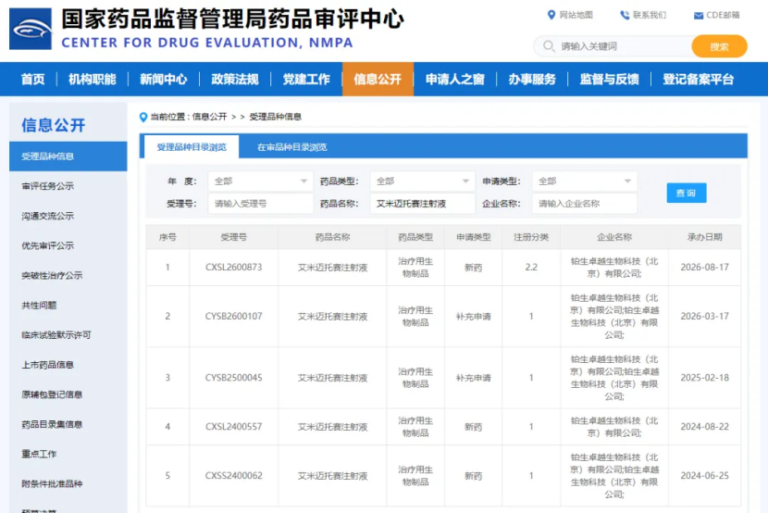The height and width of the screenshot is (513, 768).
Task: Open 申请人之窗 navigation item
Action: point(455,79)
